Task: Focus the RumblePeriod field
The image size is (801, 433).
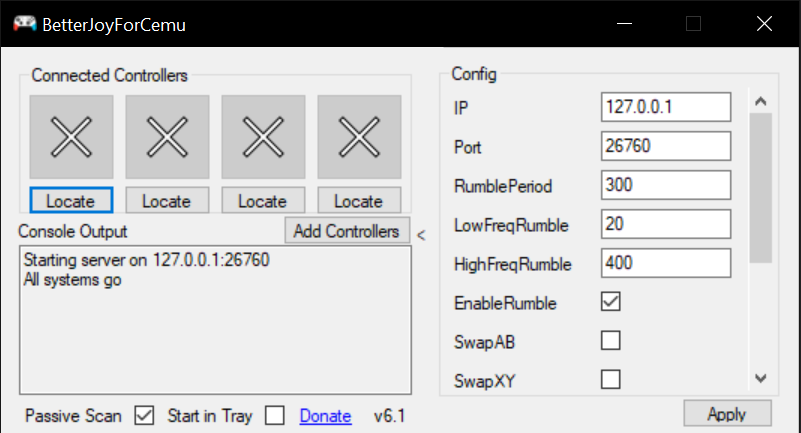Action: [x=666, y=185]
